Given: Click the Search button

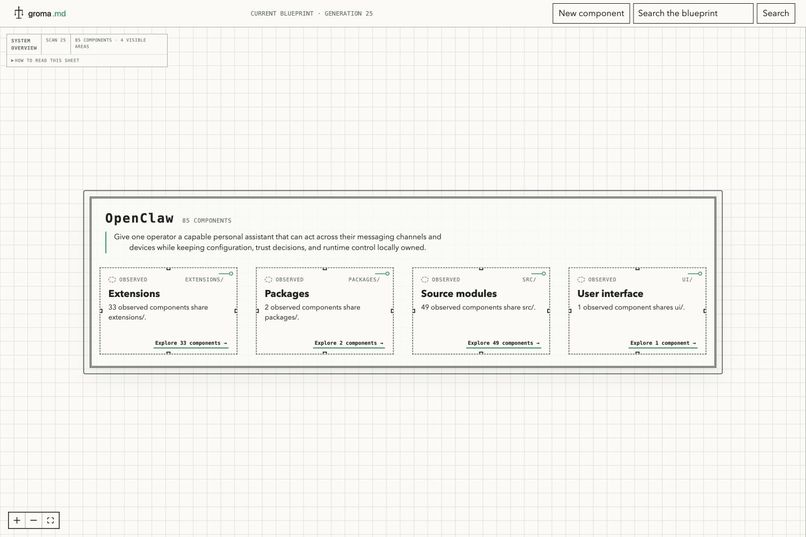Looking at the screenshot, I should [x=776, y=13].
